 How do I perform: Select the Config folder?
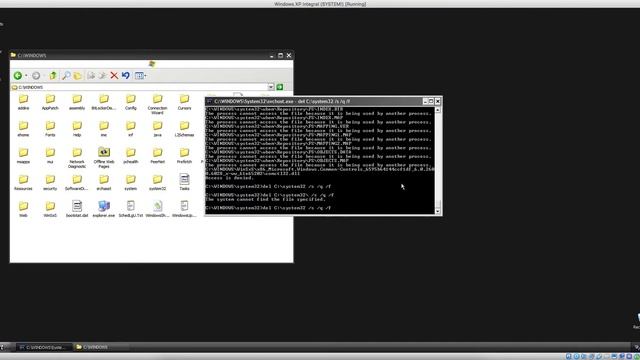pyautogui.click(x=131, y=102)
